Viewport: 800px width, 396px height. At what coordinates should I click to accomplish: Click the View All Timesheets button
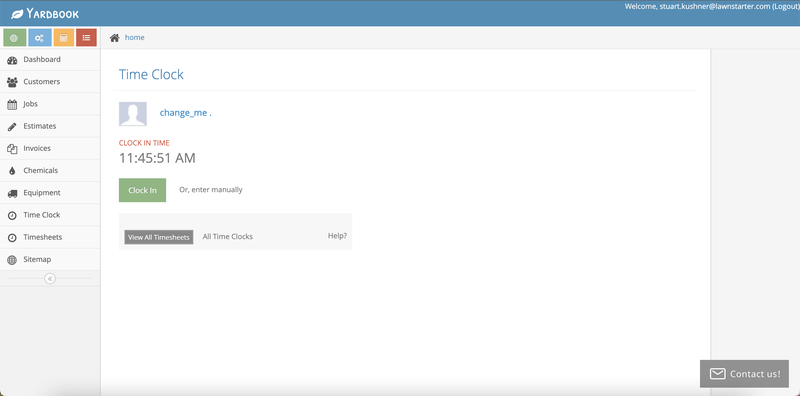point(159,237)
